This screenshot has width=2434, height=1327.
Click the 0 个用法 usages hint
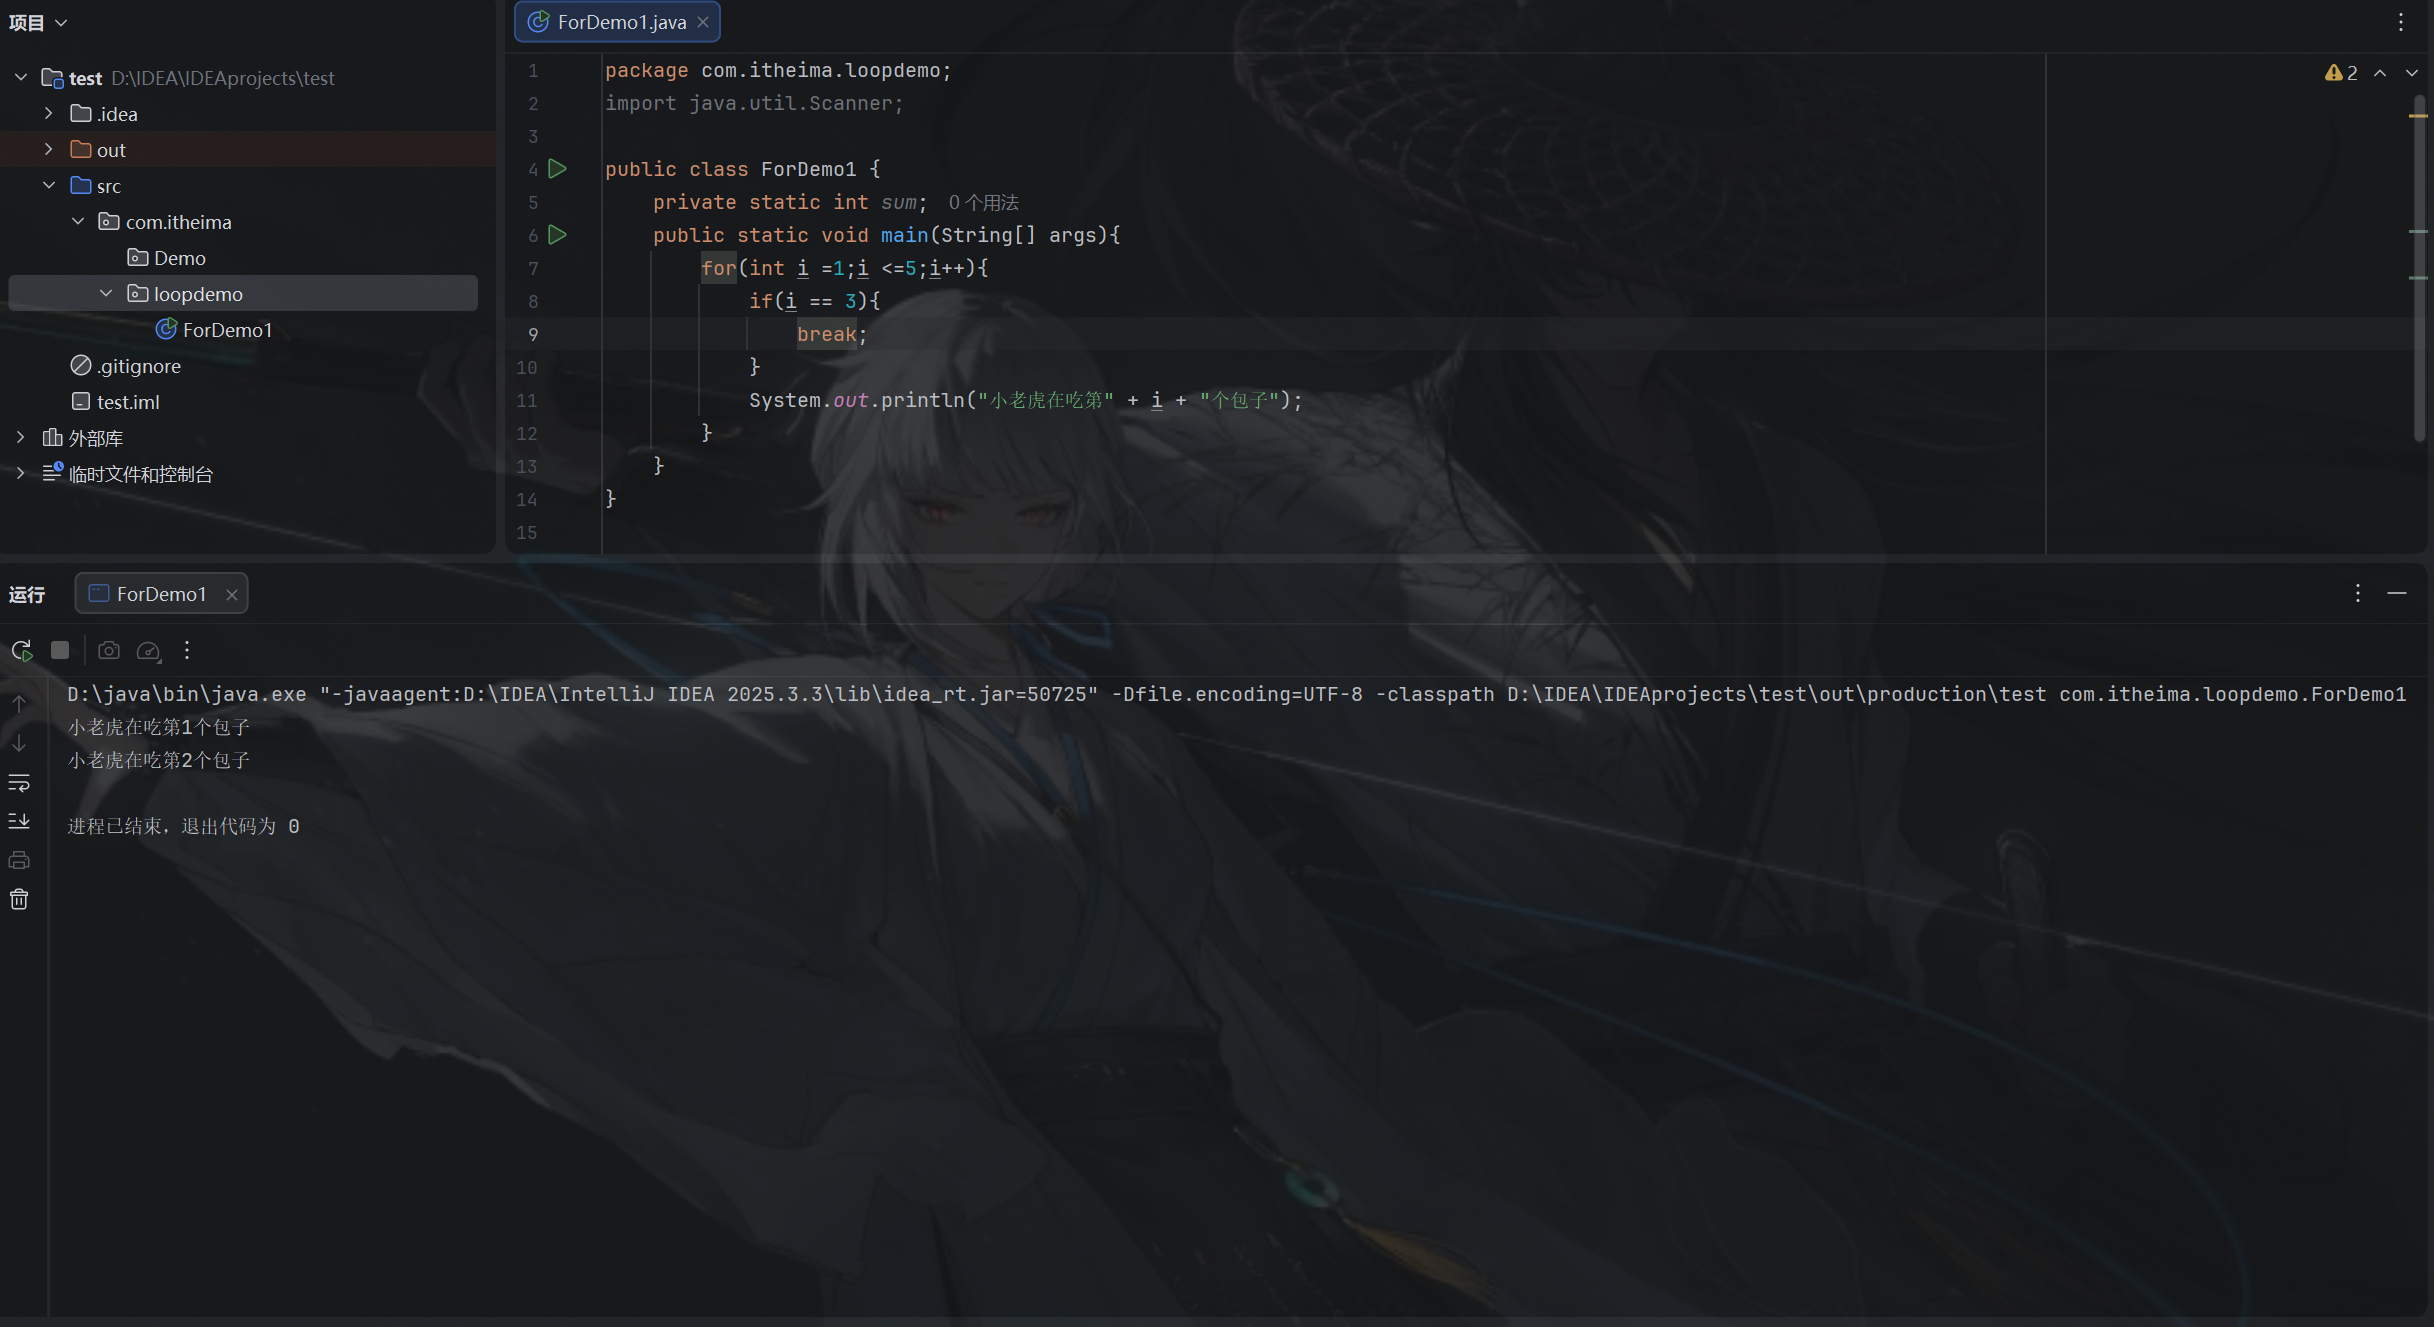984,202
